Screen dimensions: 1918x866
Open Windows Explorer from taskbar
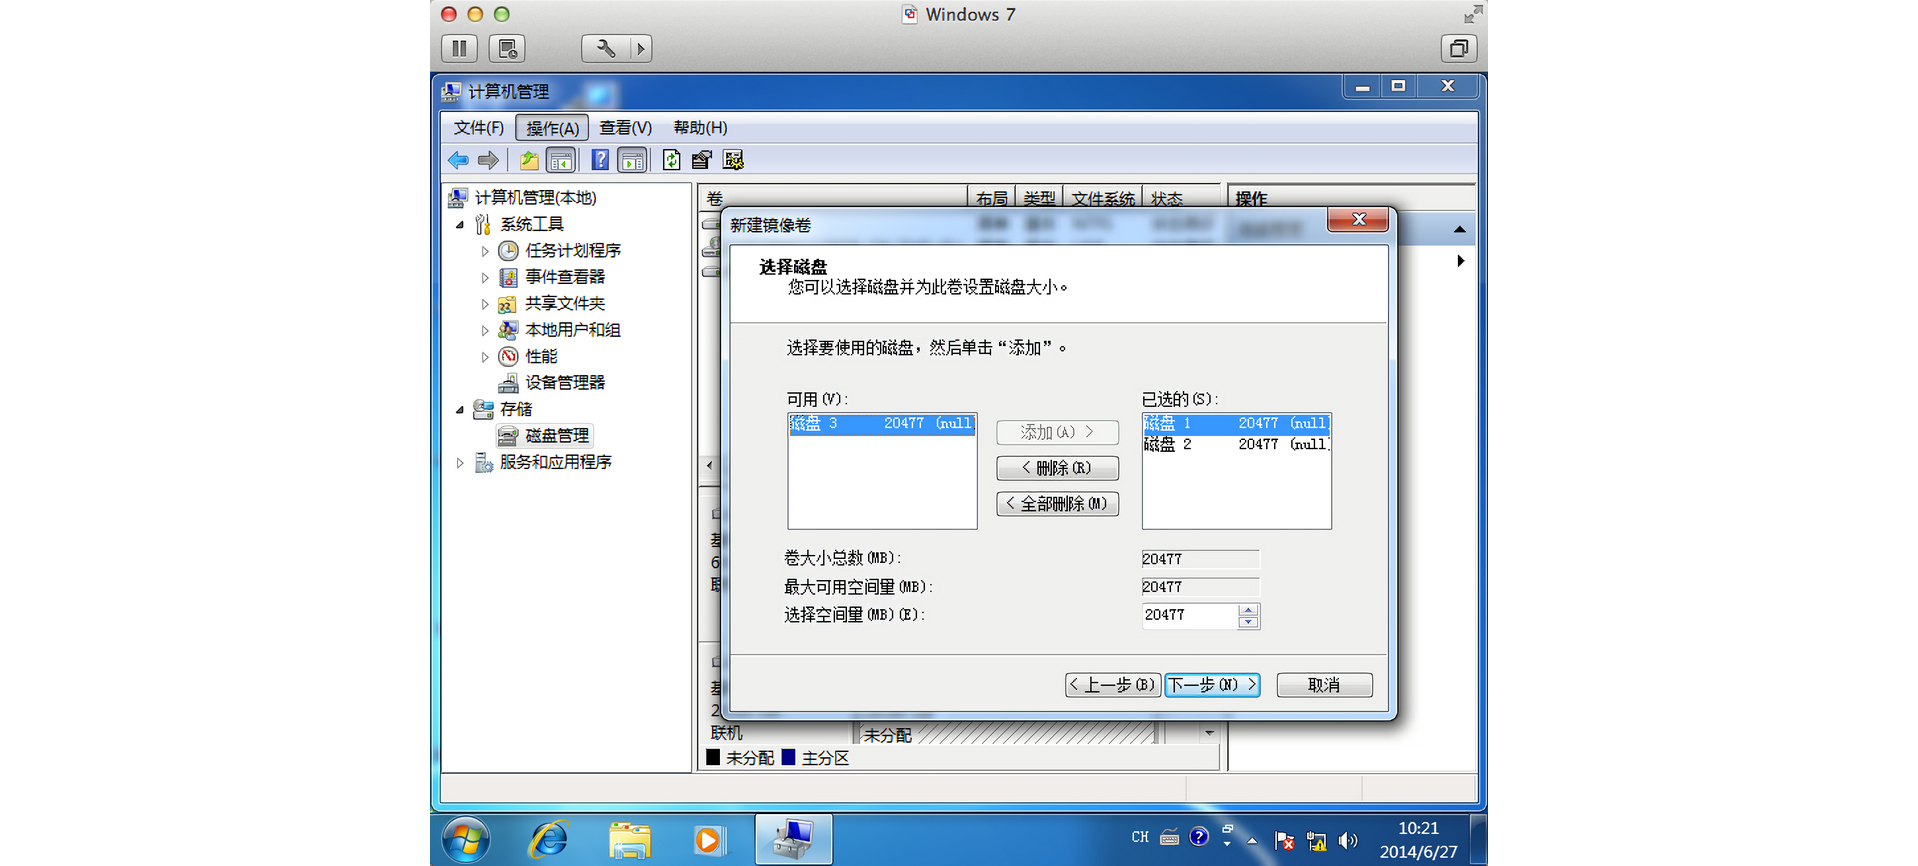point(630,840)
